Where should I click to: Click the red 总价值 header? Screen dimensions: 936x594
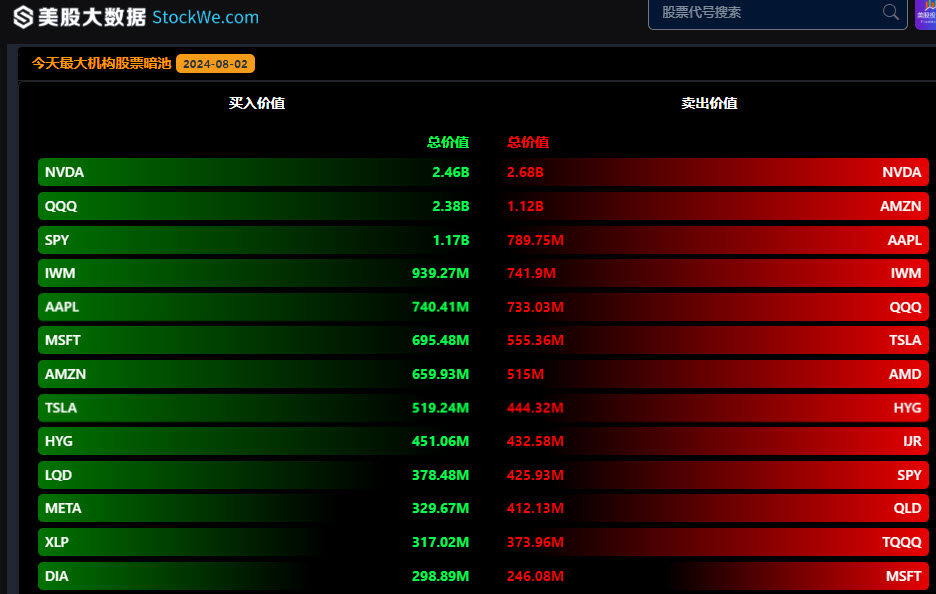528,142
